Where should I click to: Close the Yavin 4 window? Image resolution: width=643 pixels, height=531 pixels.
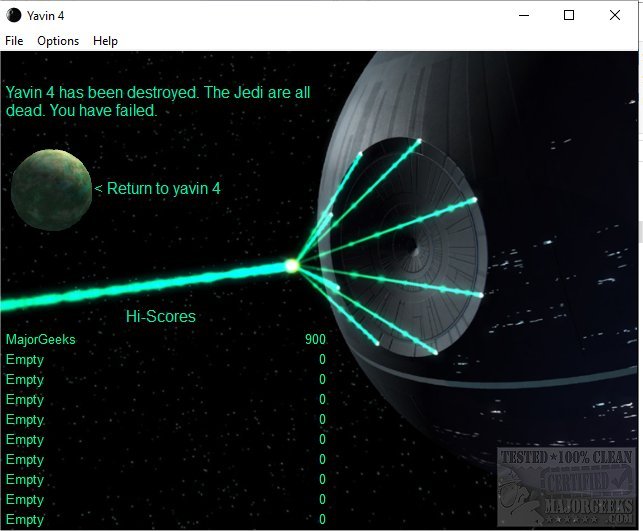[x=615, y=16]
